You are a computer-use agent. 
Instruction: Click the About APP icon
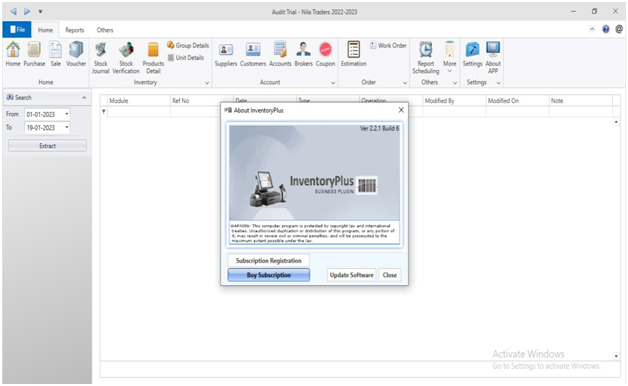(493, 58)
